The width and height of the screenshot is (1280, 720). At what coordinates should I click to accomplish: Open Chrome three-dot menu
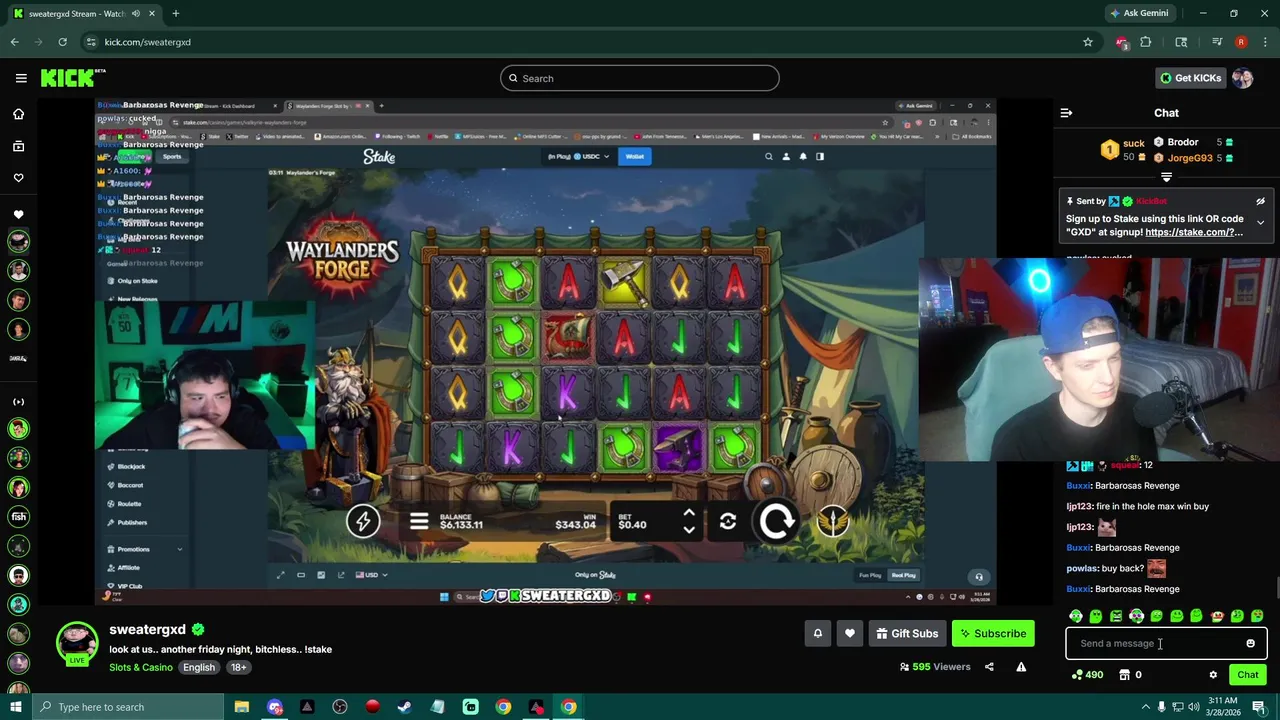pyautogui.click(x=1265, y=42)
